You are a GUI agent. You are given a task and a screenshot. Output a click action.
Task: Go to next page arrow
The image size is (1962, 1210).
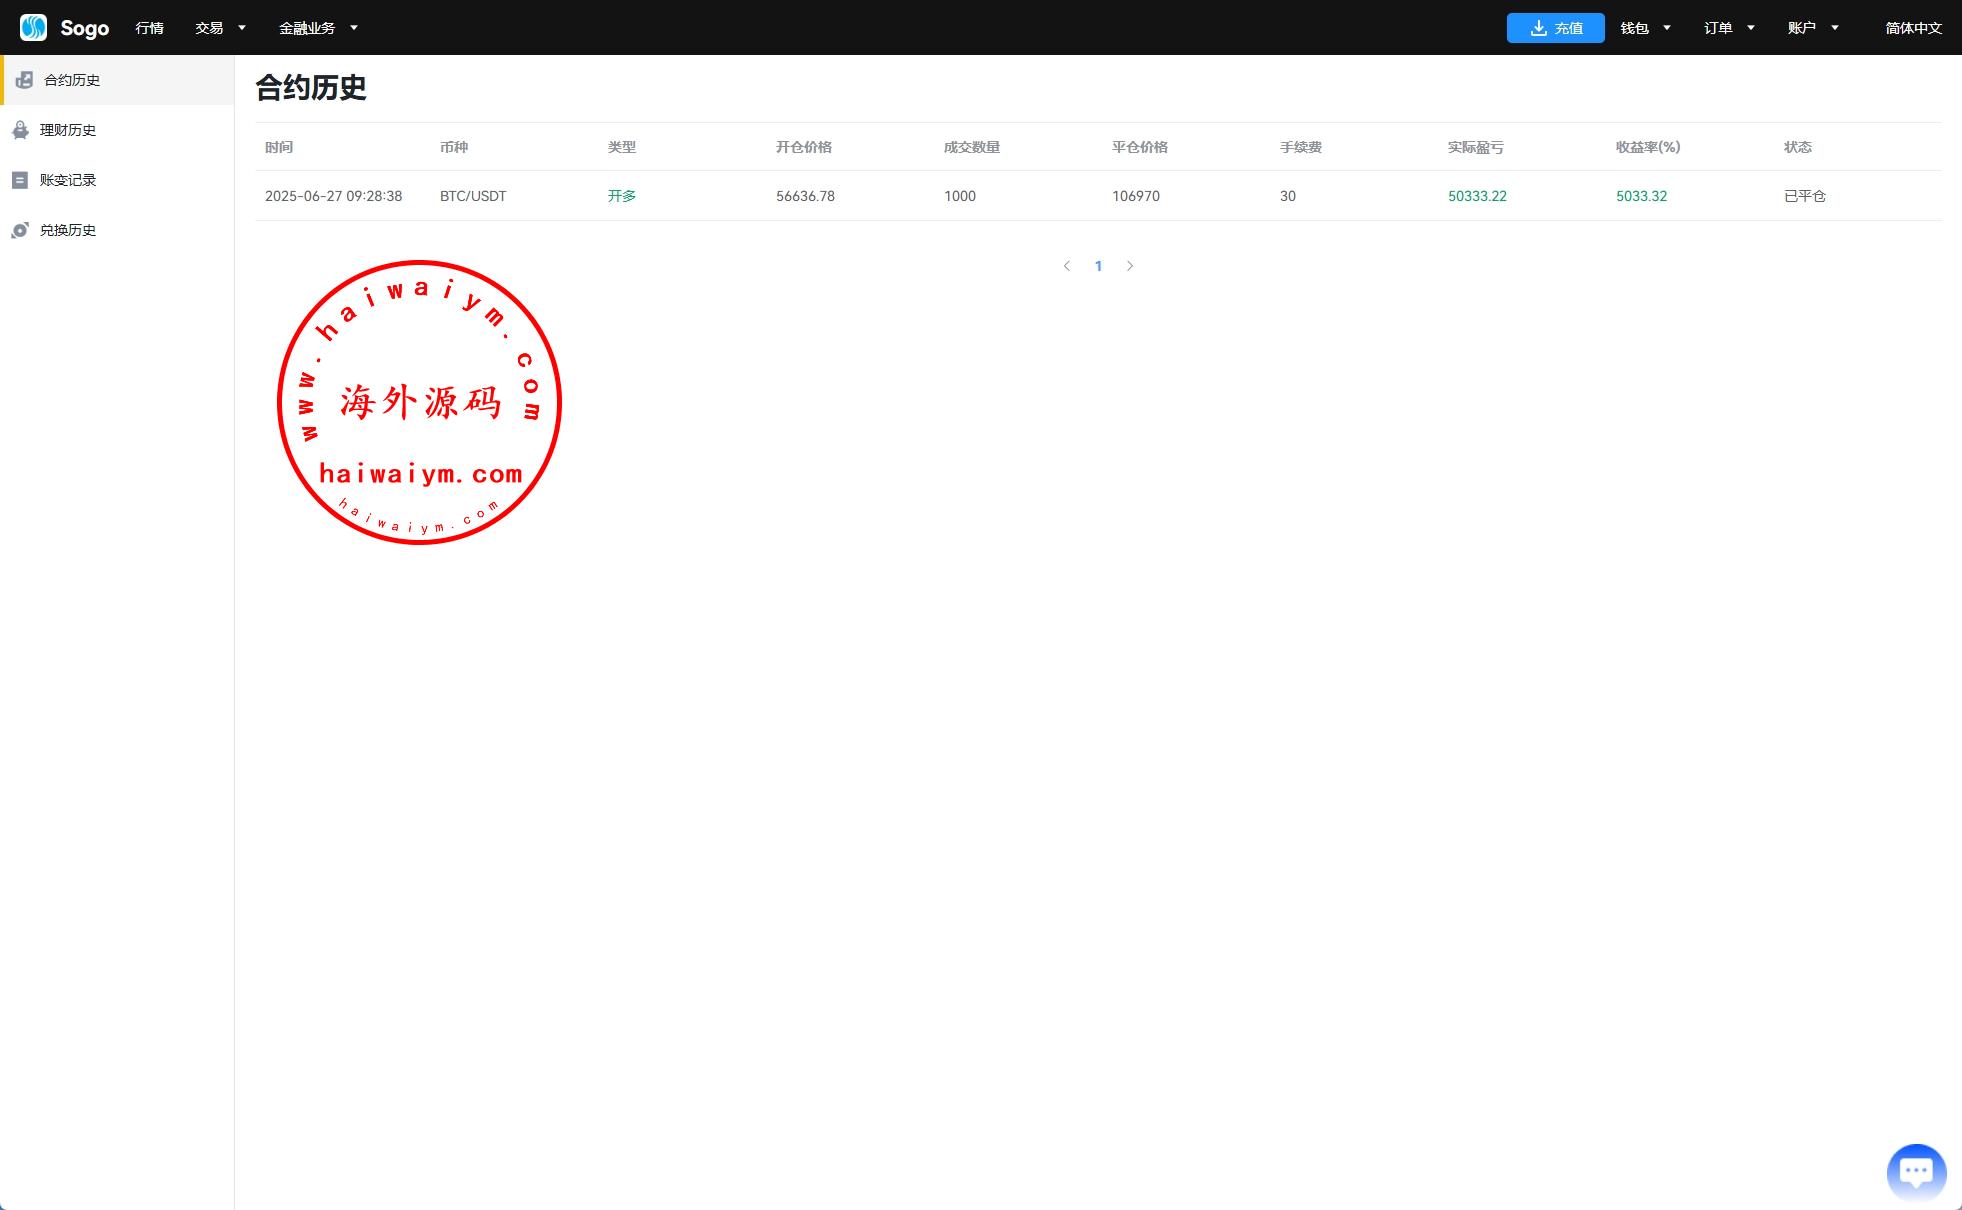point(1130,266)
